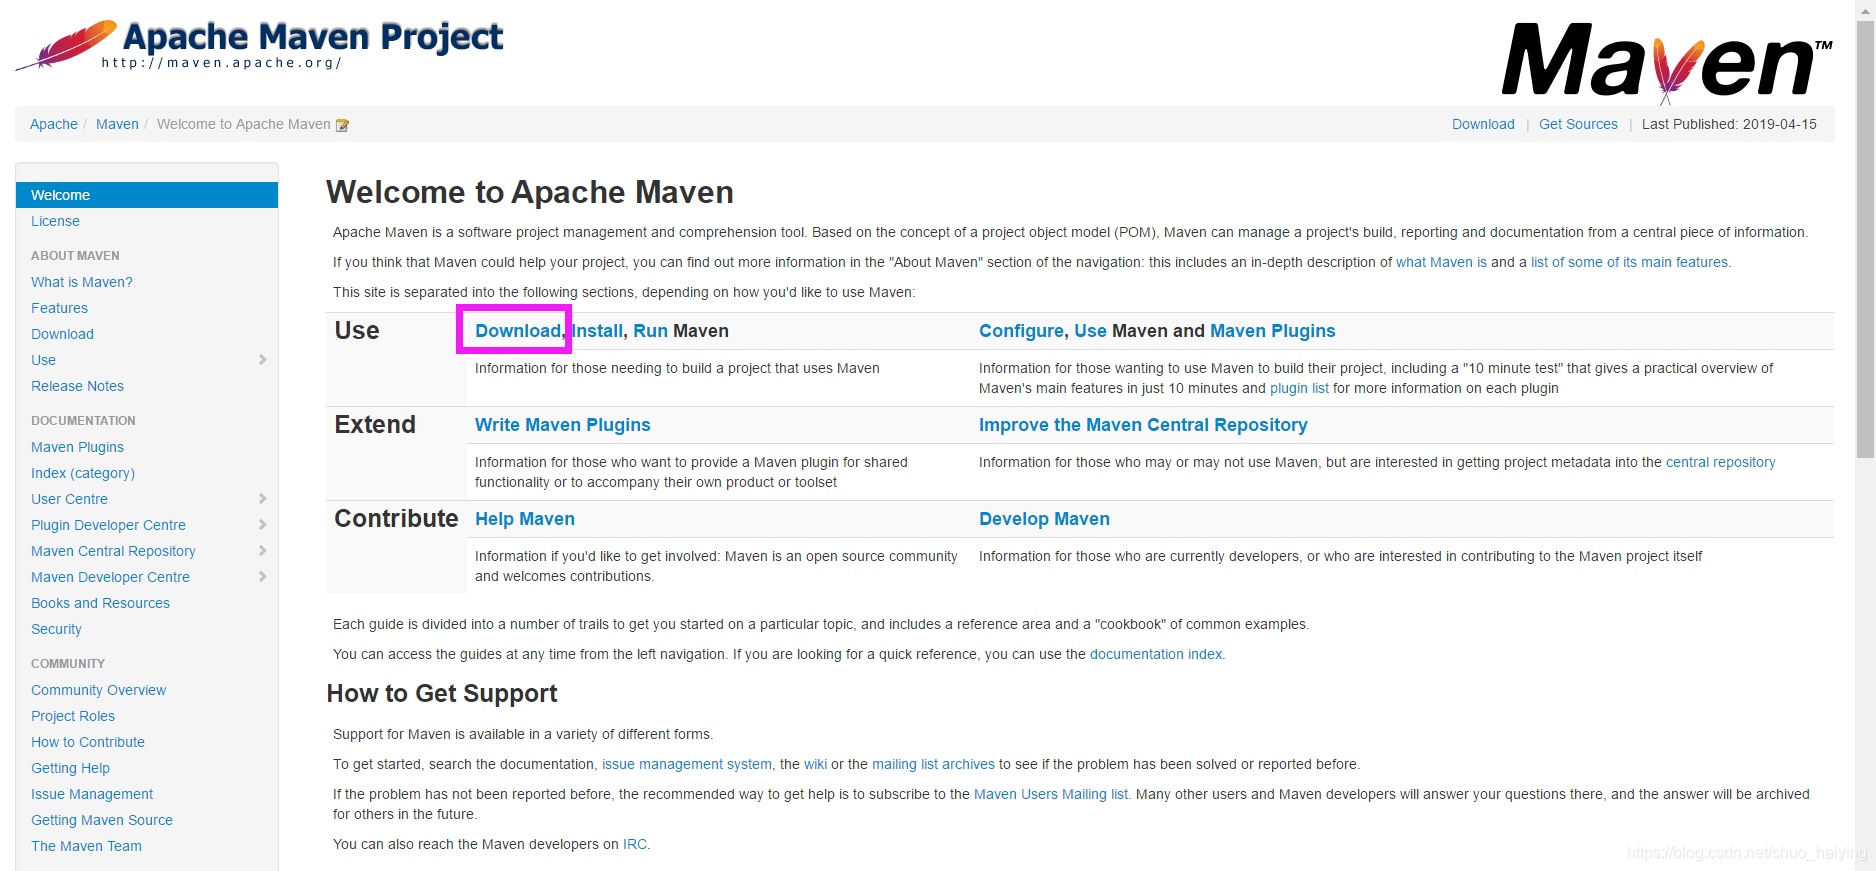Click the 'plugin list' inline link

click(x=1299, y=388)
